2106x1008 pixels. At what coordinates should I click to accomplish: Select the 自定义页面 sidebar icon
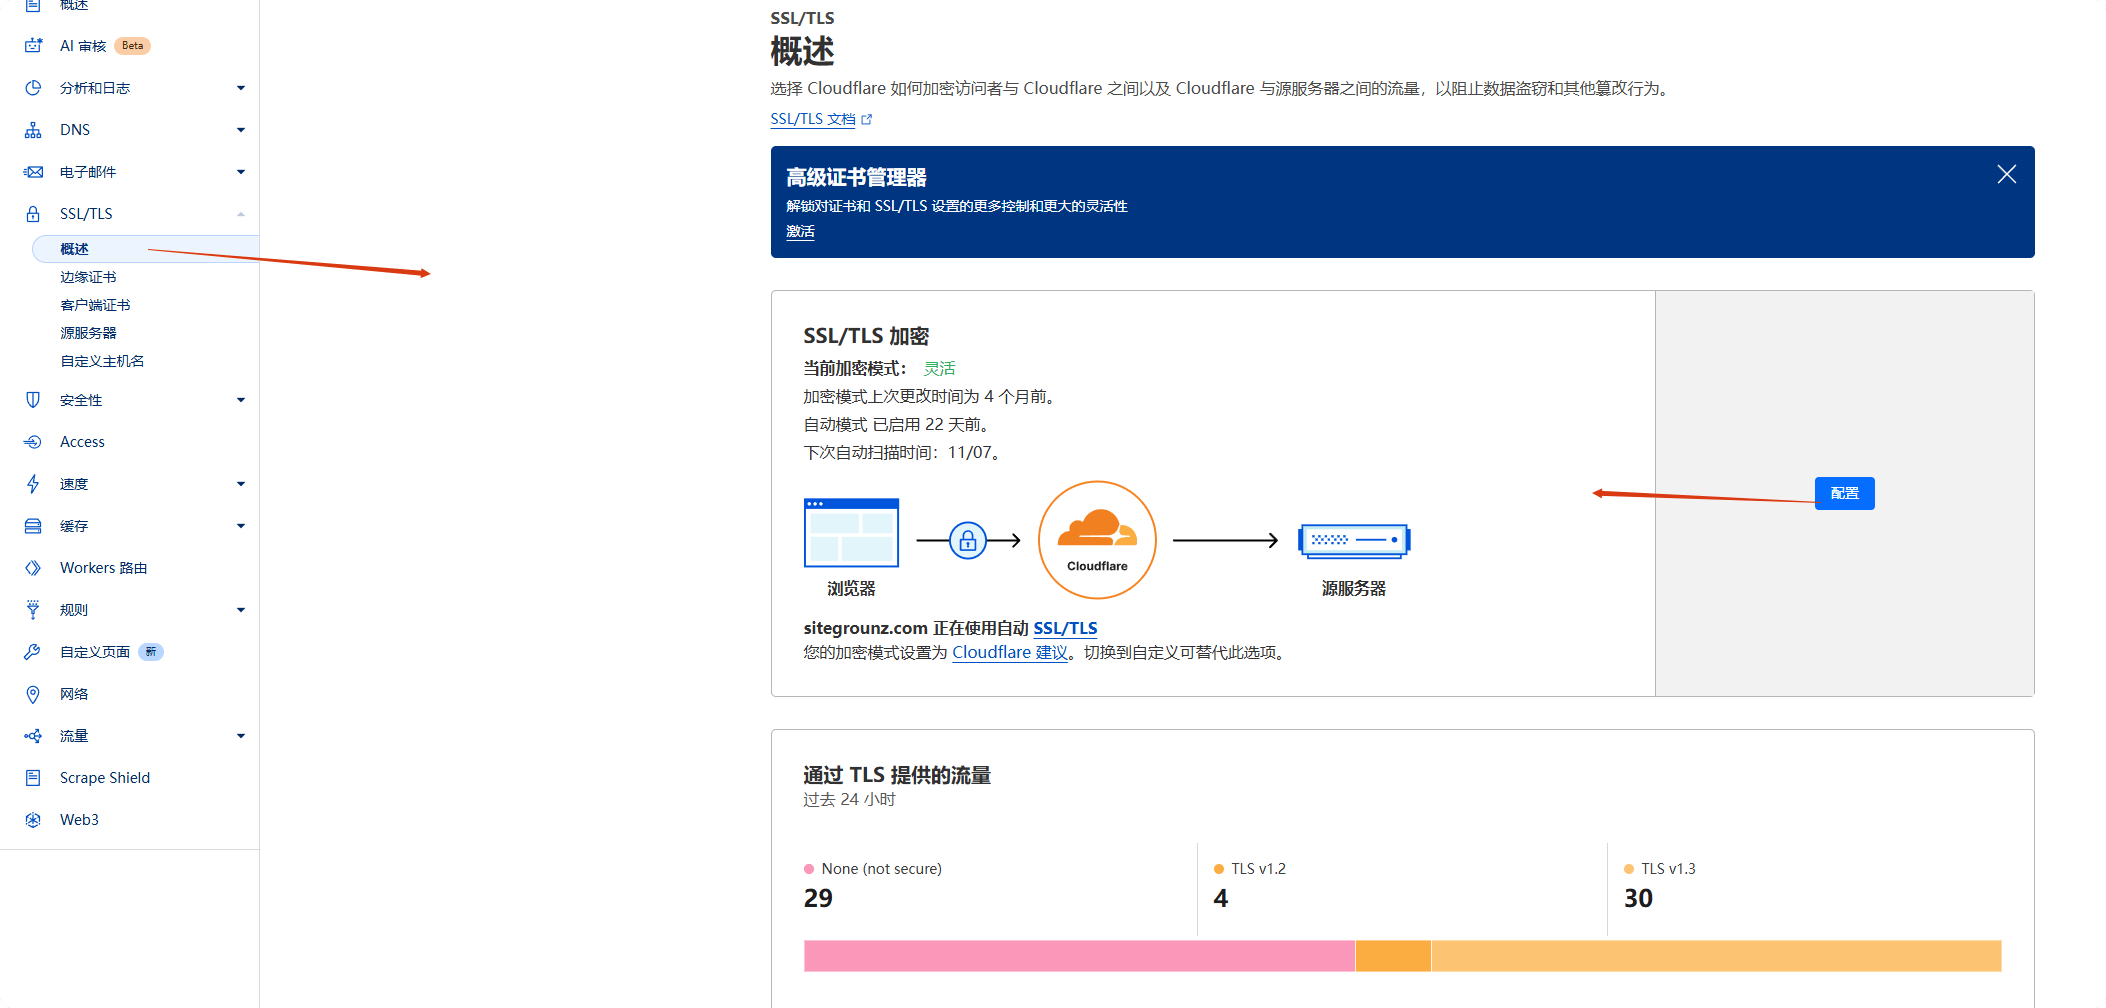tap(33, 651)
